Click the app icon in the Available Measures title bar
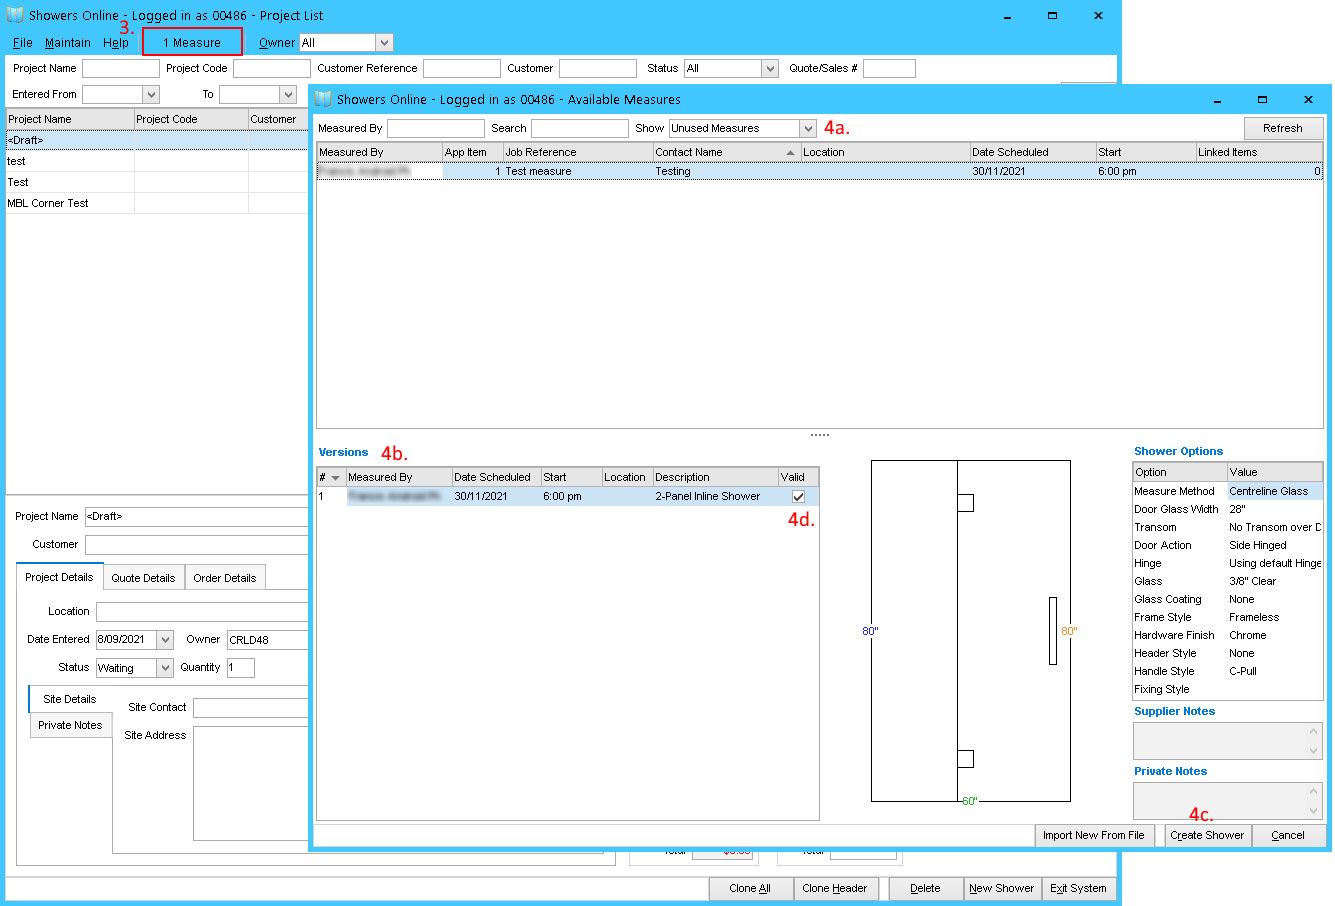The height and width of the screenshot is (906, 1335). click(323, 99)
